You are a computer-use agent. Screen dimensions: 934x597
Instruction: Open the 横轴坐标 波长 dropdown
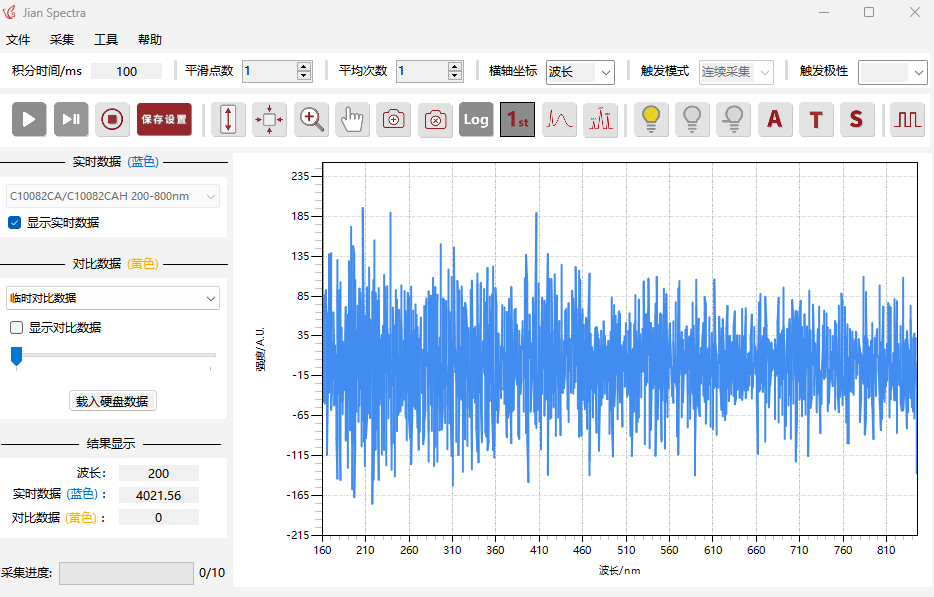[x=580, y=72]
